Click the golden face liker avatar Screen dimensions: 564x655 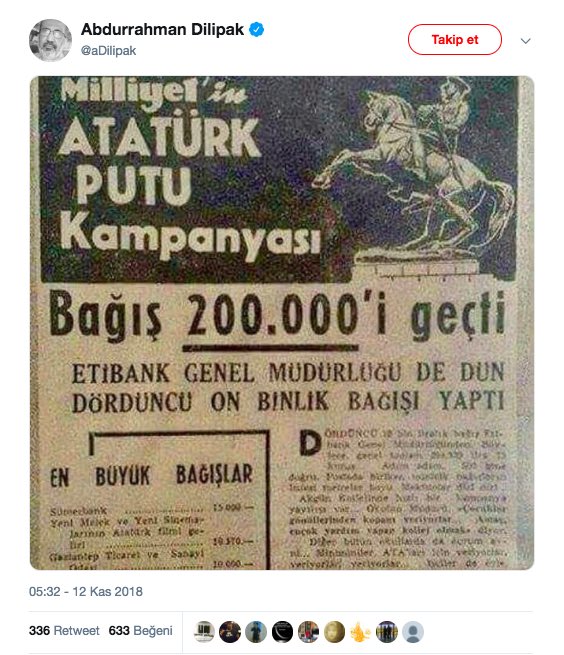click(x=335, y=631)
